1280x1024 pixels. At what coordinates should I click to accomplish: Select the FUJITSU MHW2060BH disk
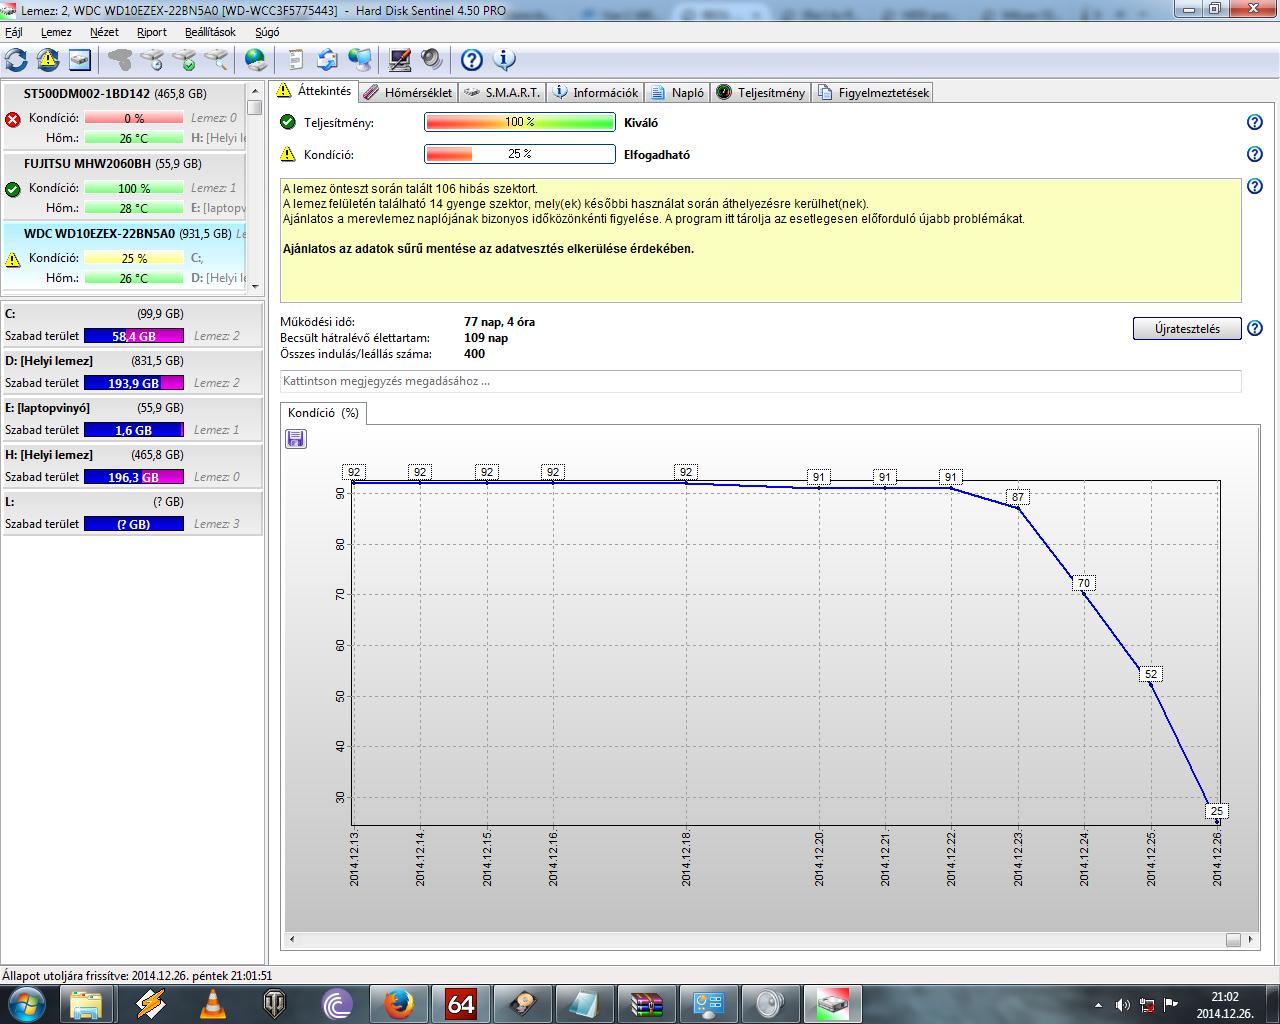[x=123, y=187]
